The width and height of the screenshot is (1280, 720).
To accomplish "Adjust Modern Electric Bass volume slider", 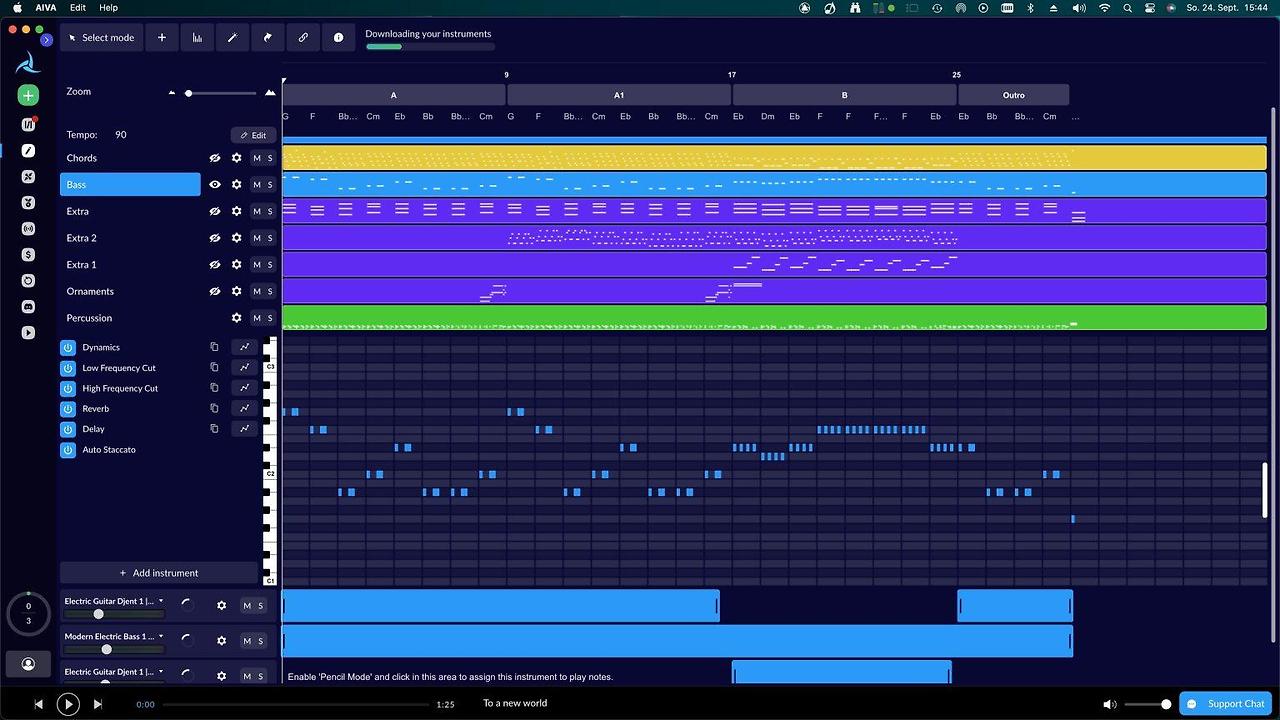I will tap(106, 649).
